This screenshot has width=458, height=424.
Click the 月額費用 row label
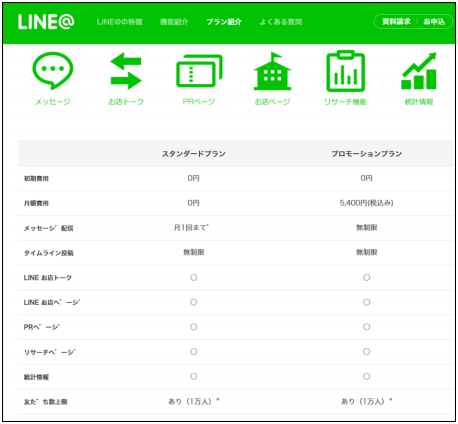tap(36, 203)
